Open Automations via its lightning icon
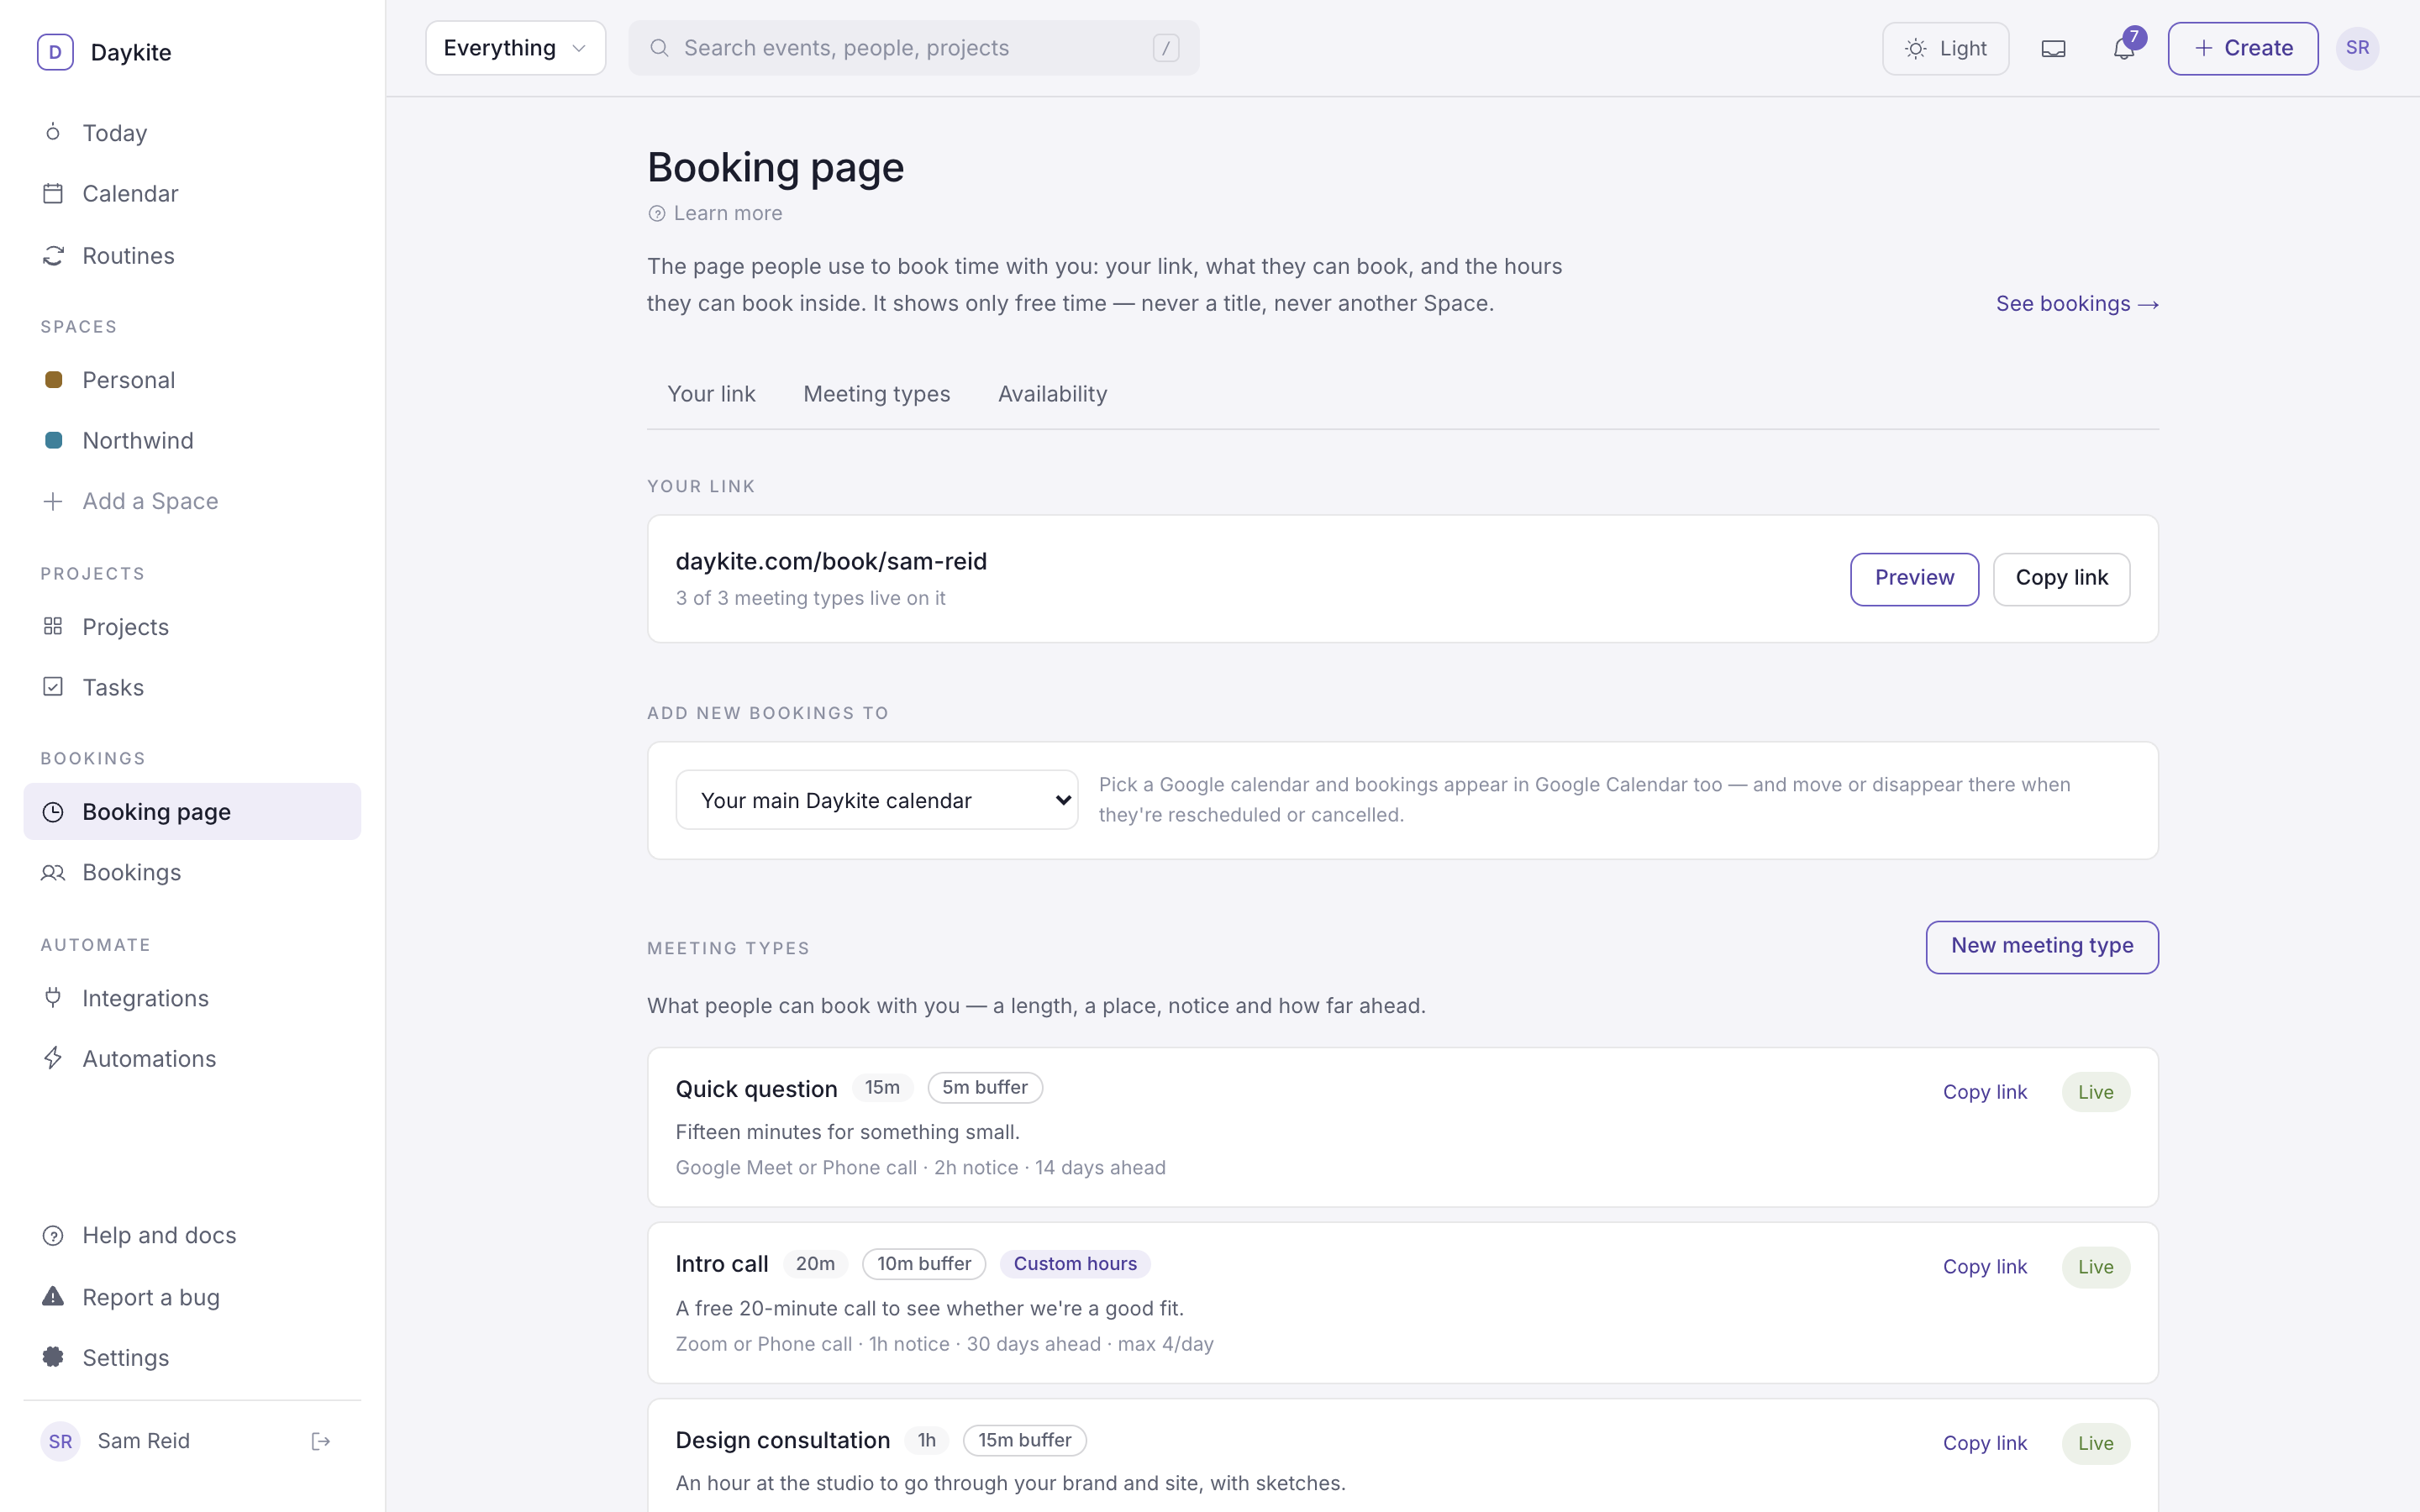This screenshot has height=1512, width=2420. (x=53, y=1058)
